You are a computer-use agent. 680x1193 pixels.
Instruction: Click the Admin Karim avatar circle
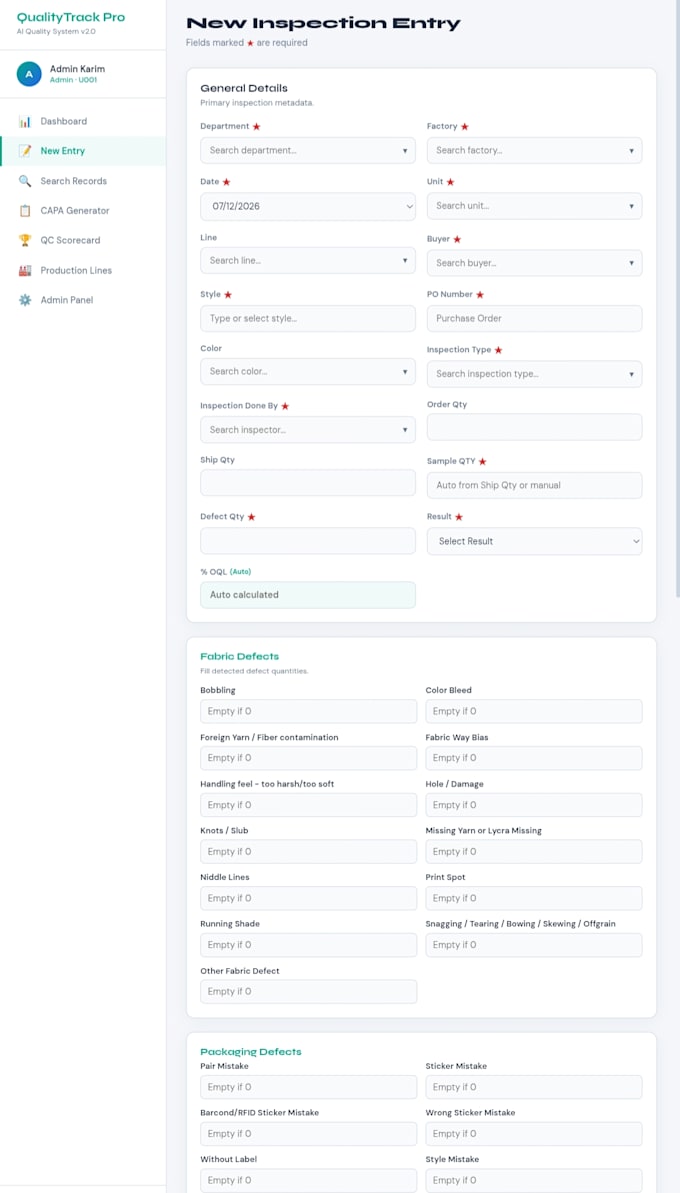pyautogui.click(x=29, y=74)
